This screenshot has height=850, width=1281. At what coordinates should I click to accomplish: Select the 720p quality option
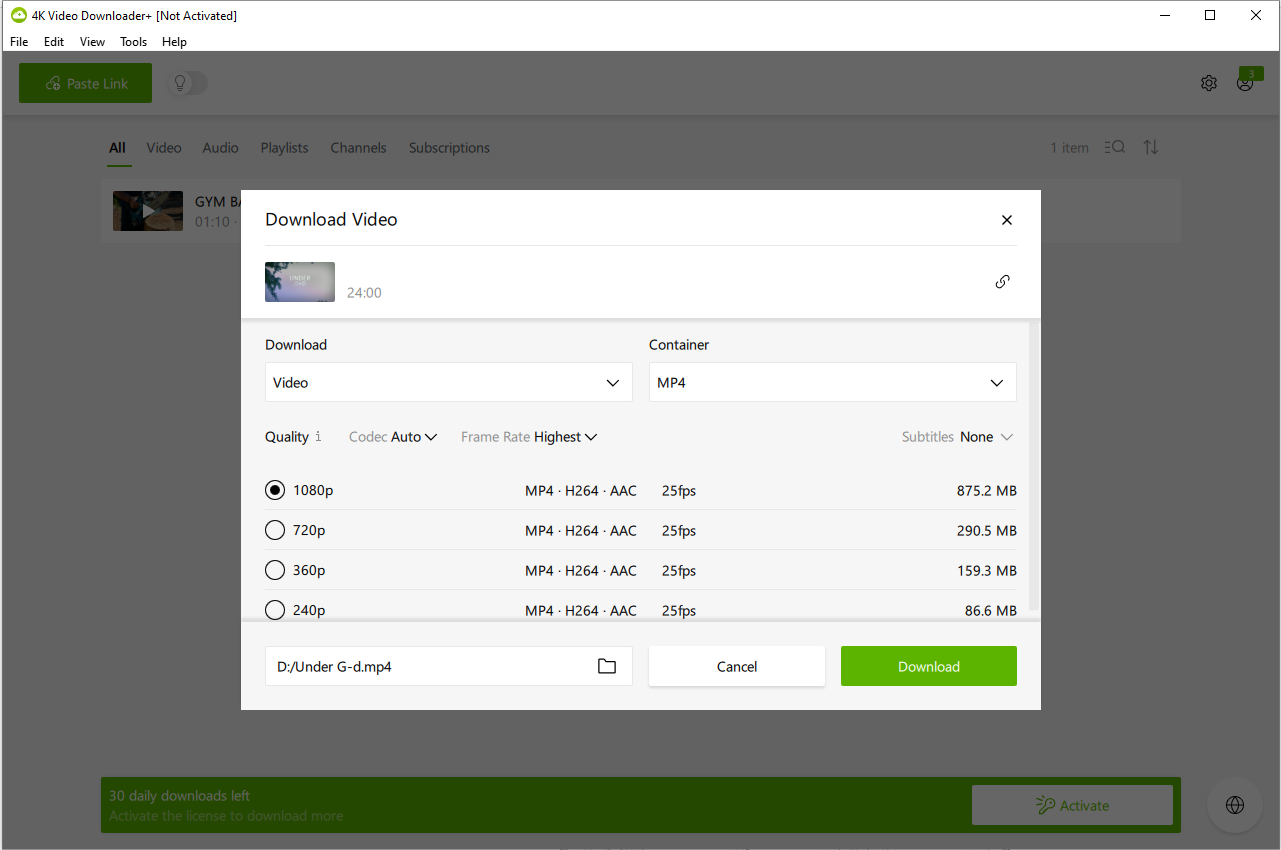coord(275,530)
